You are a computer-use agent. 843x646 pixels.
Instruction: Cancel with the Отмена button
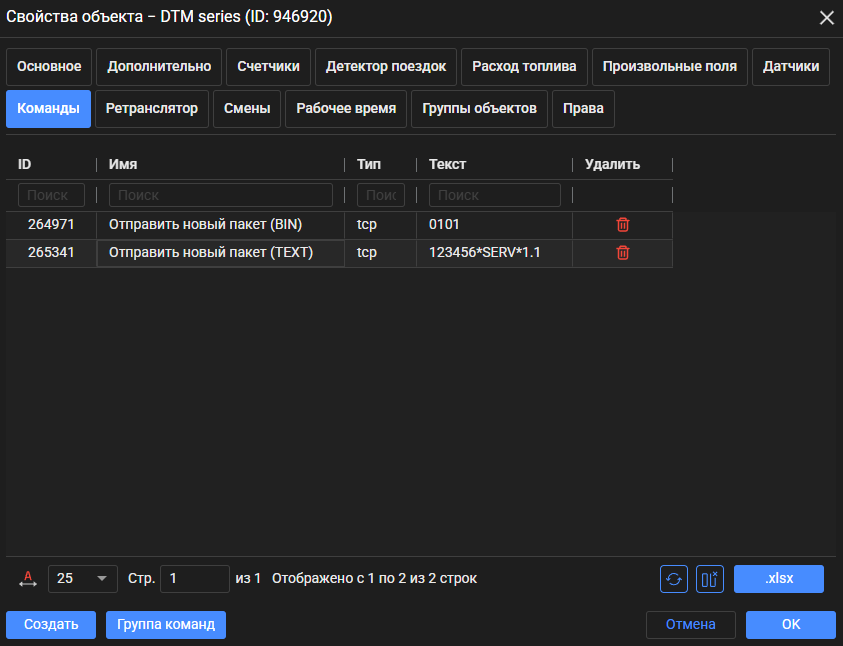point(690,625)
